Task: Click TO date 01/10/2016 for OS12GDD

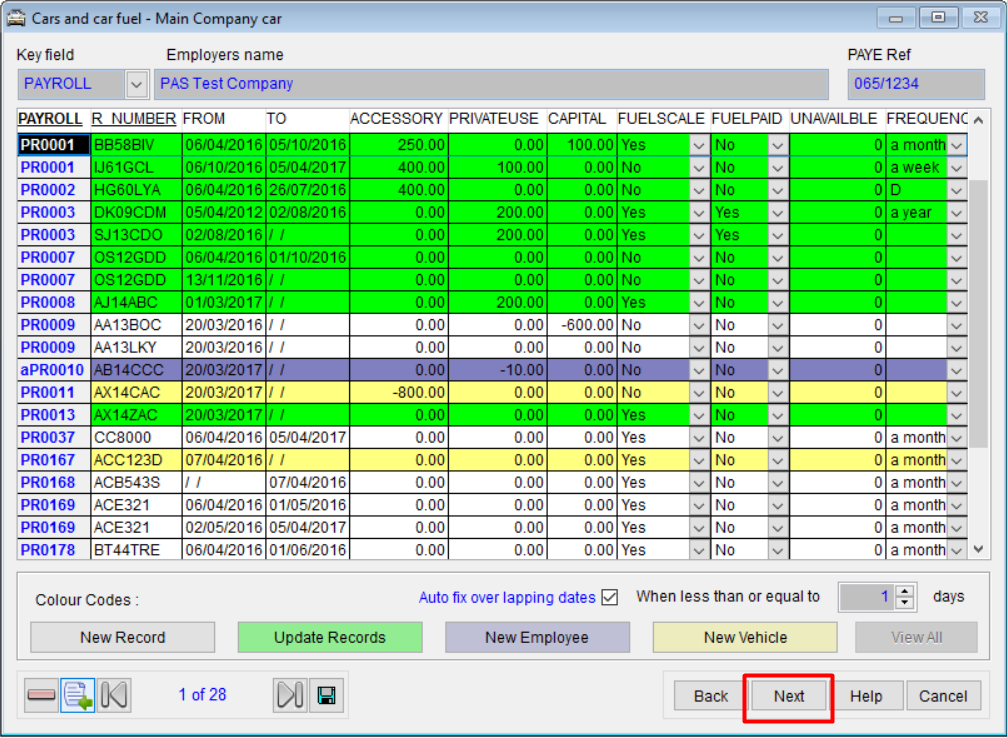Action: coord(308,258)
